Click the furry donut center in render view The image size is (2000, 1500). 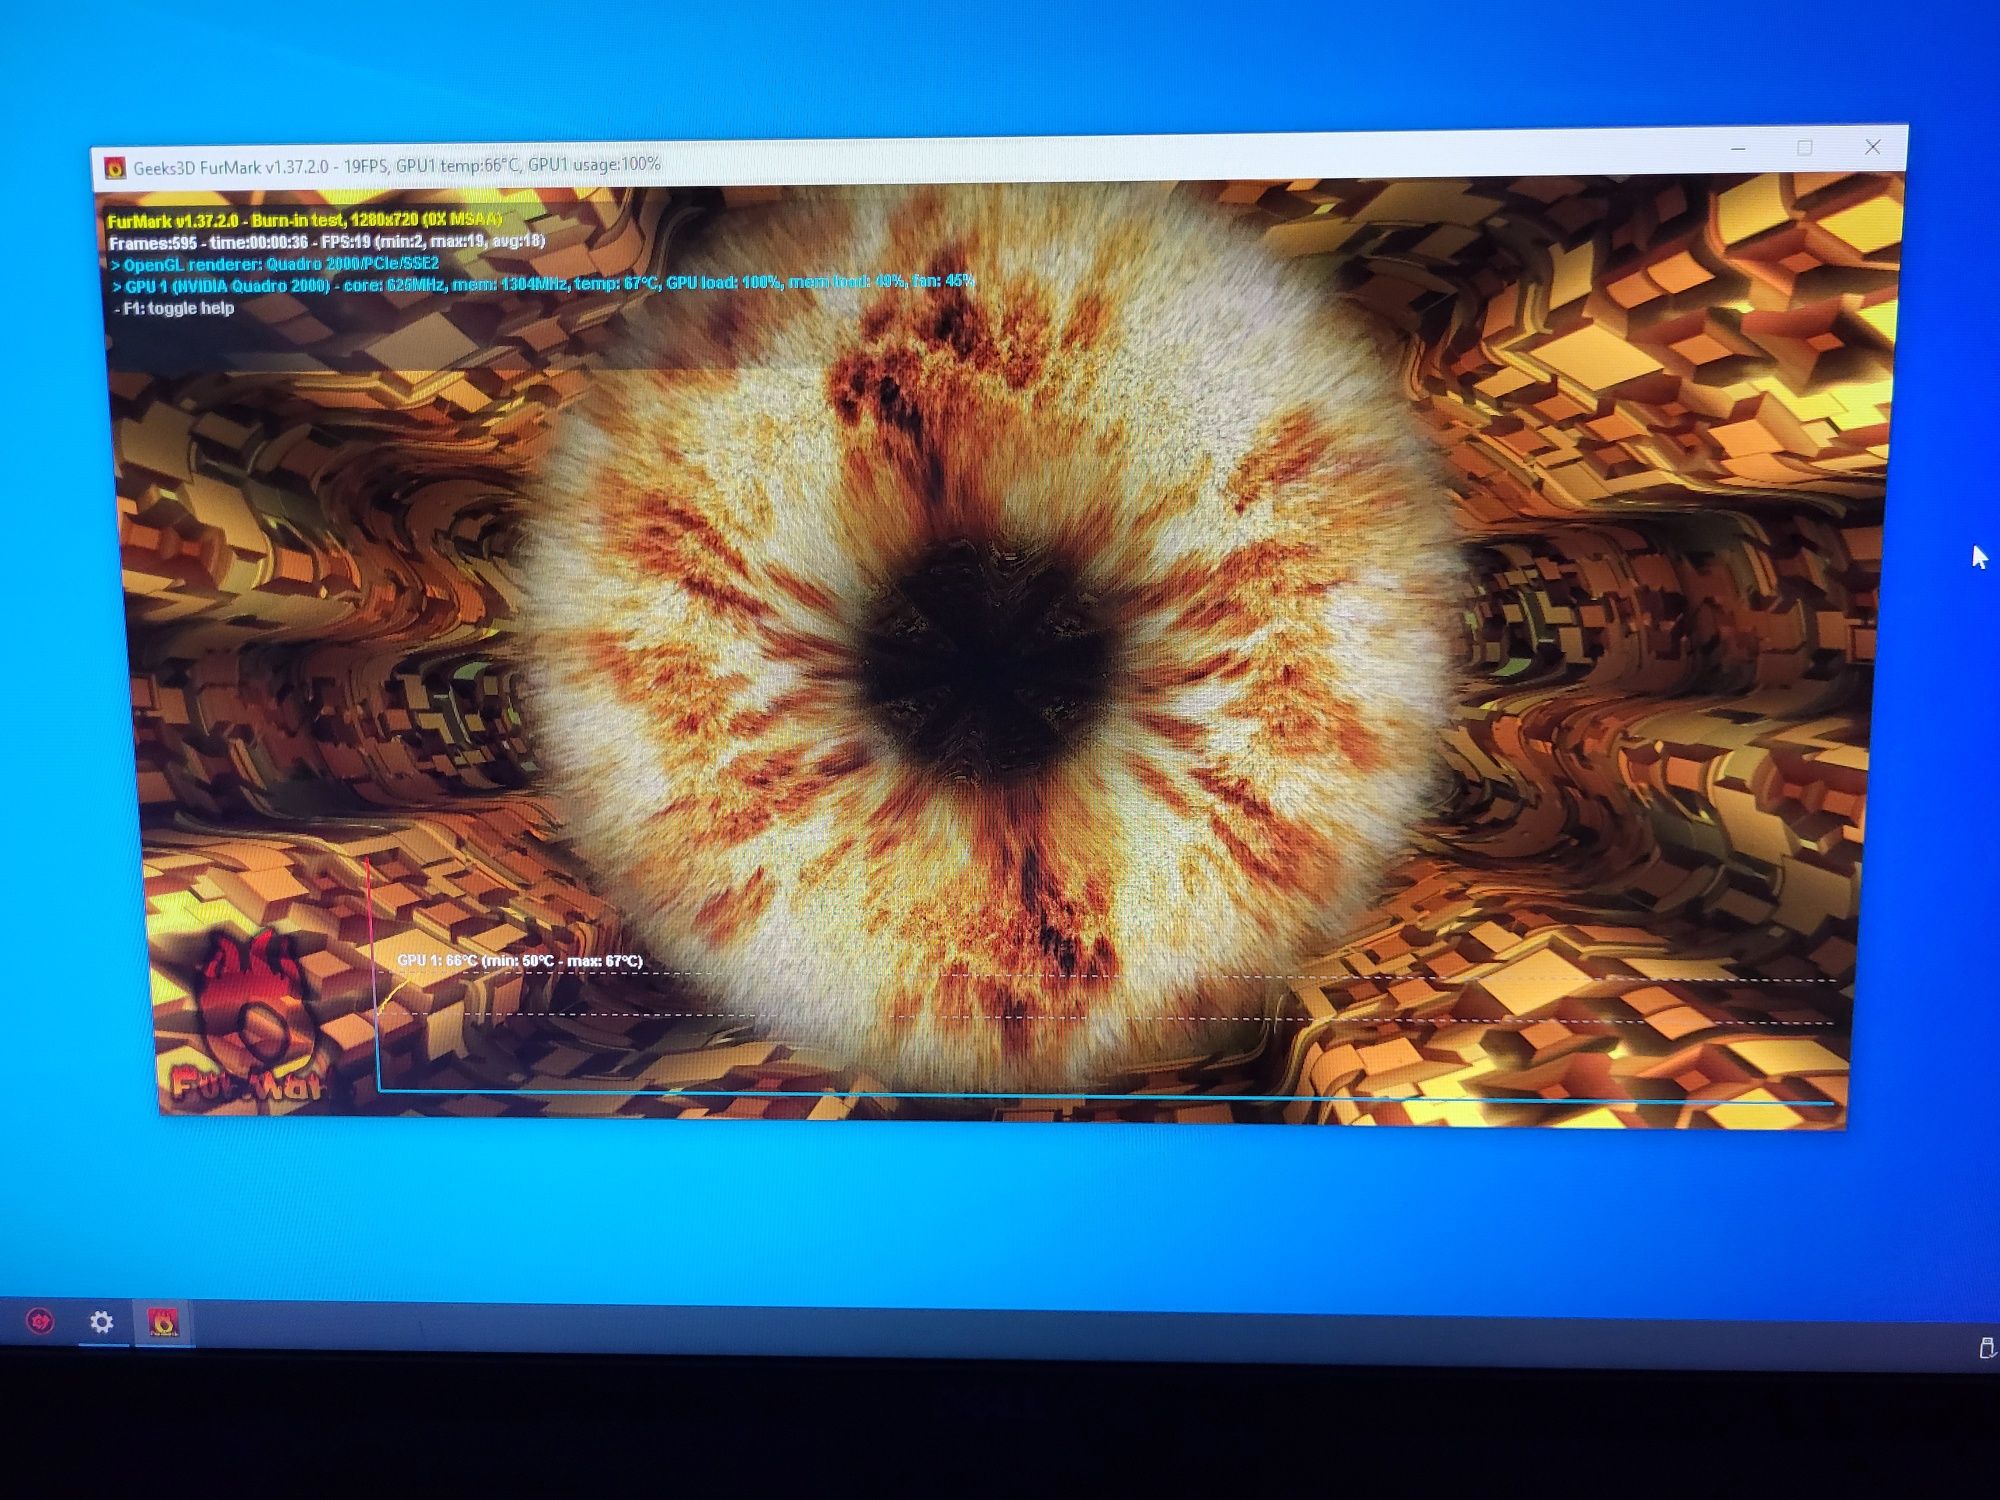click(990, 660)
